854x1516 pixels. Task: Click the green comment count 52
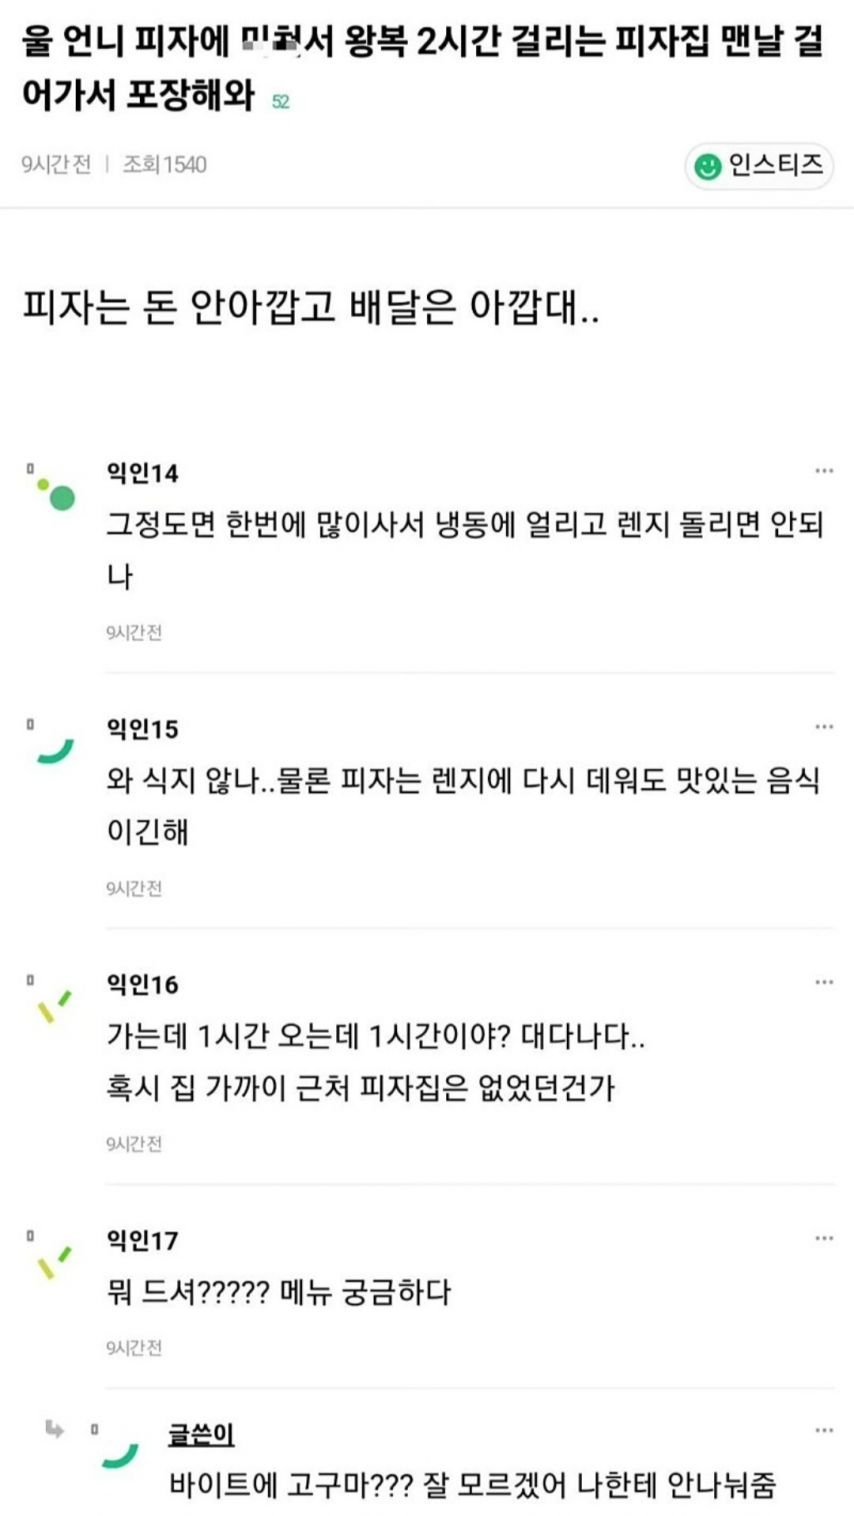pyautogui.click(x=281, y=102)
